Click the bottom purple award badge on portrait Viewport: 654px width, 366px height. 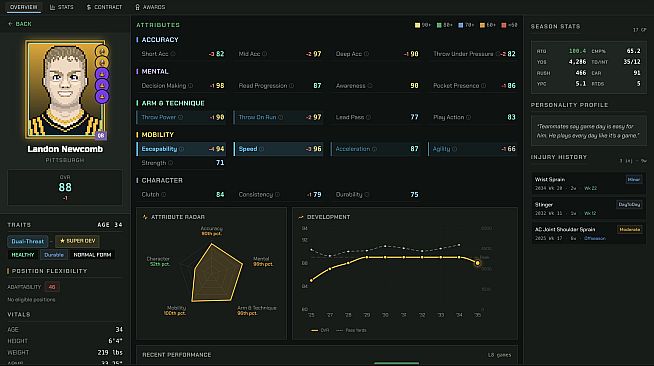click(x=102, y=96)
